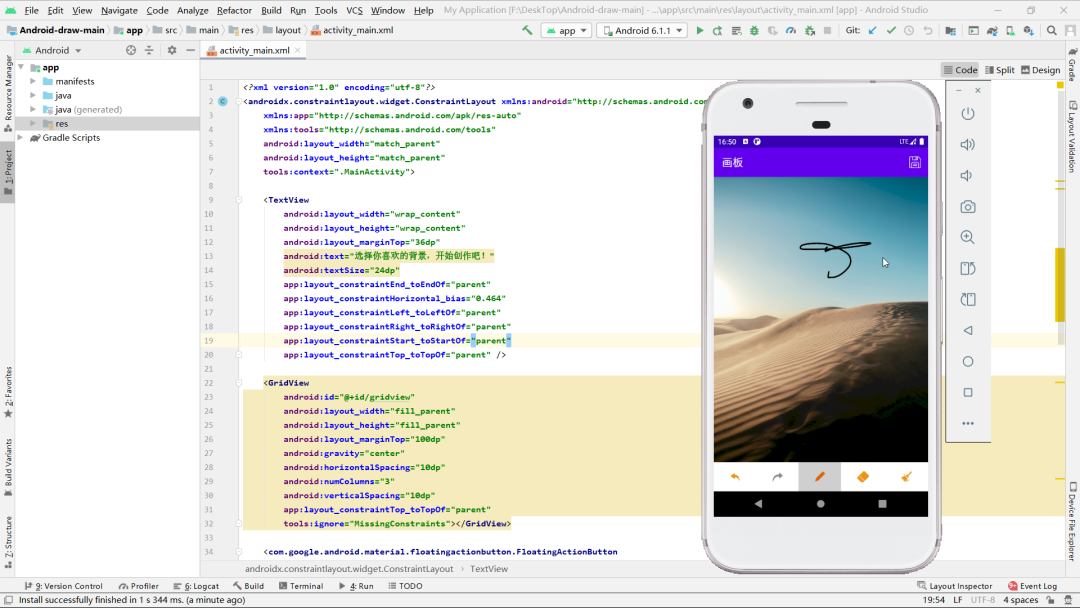Open the VCS menu

[x=354, y=10]
